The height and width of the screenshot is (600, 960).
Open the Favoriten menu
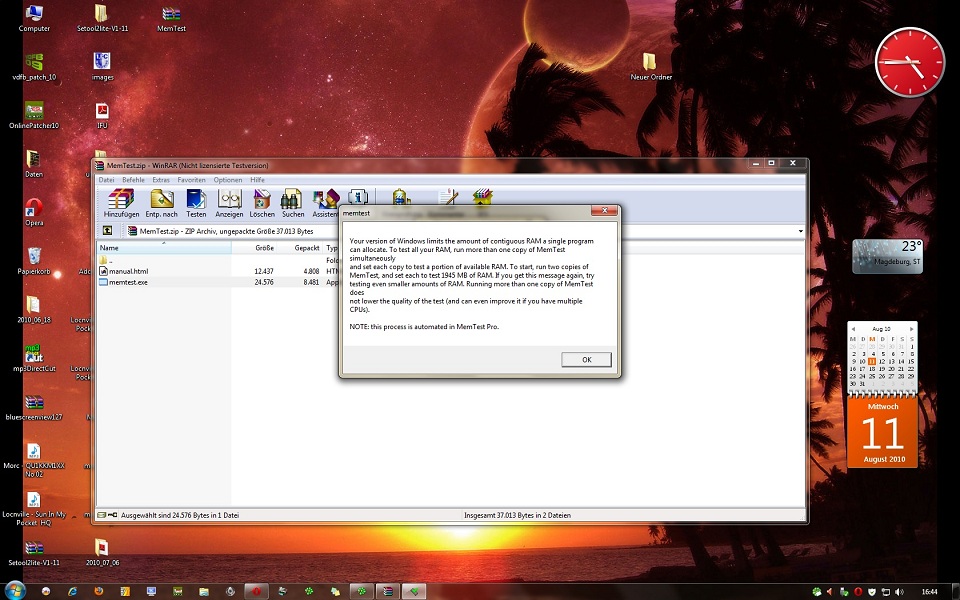tap(191, 180)
